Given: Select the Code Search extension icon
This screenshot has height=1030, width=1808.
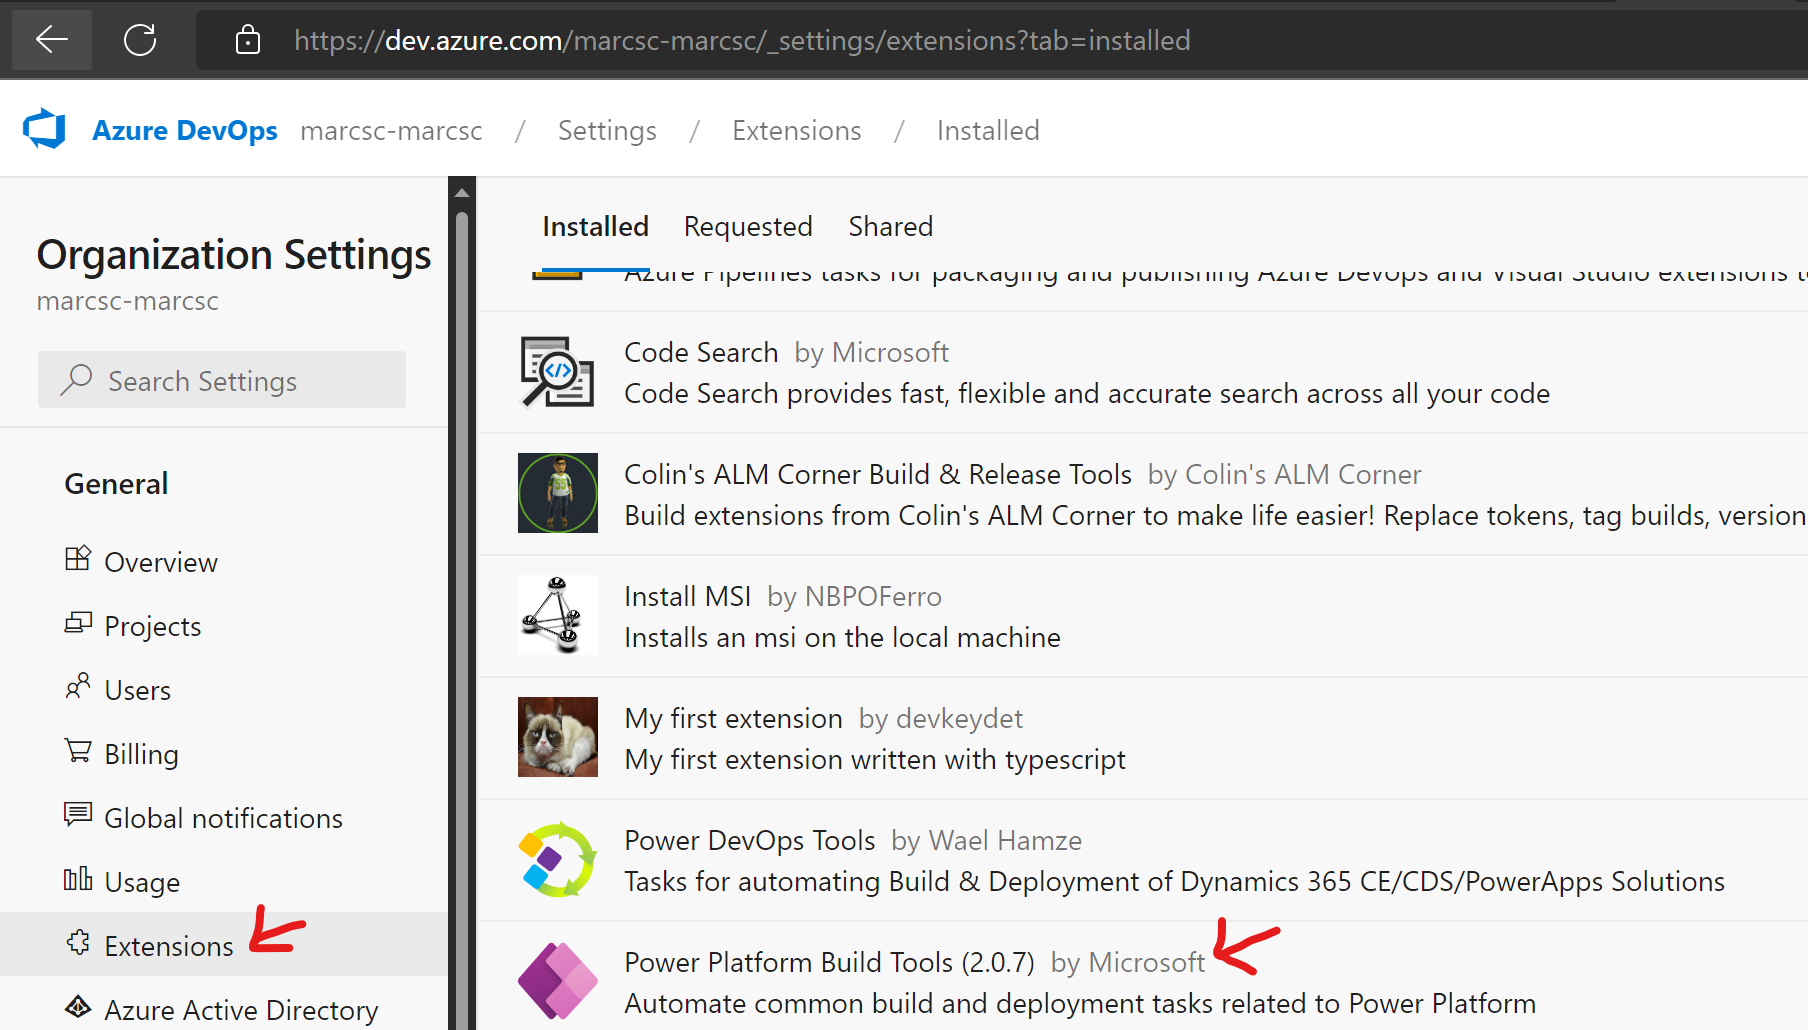Looking at the screenshot, I should [x=557, y=372].
